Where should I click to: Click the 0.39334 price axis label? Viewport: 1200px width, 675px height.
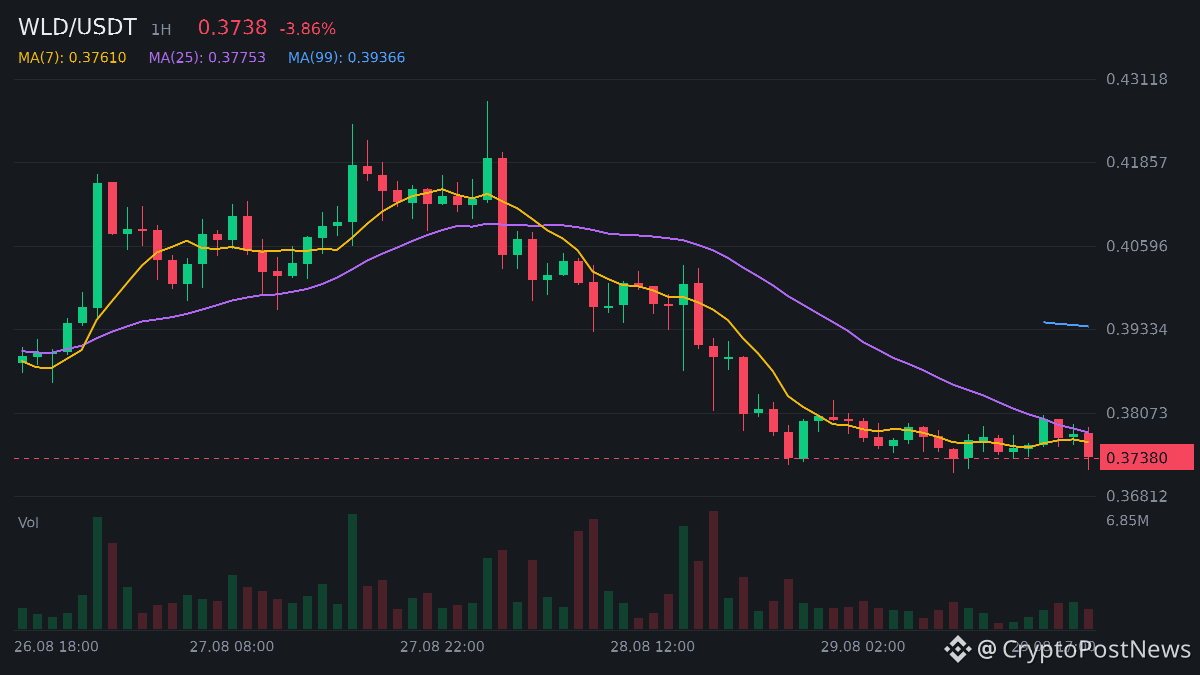tap(1137, 329)
